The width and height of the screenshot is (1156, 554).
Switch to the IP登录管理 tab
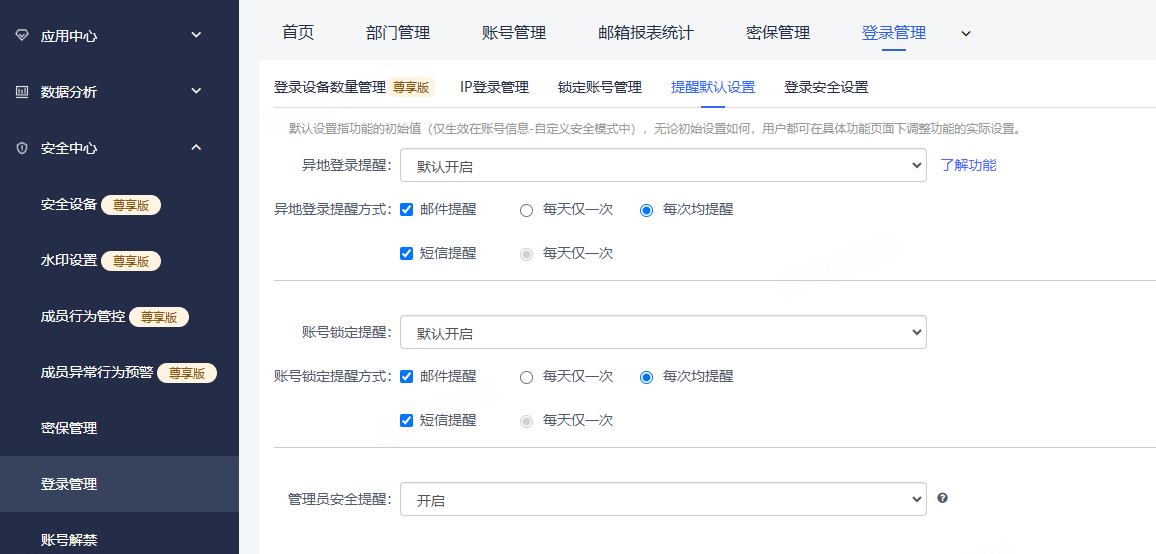pos(495,87)
